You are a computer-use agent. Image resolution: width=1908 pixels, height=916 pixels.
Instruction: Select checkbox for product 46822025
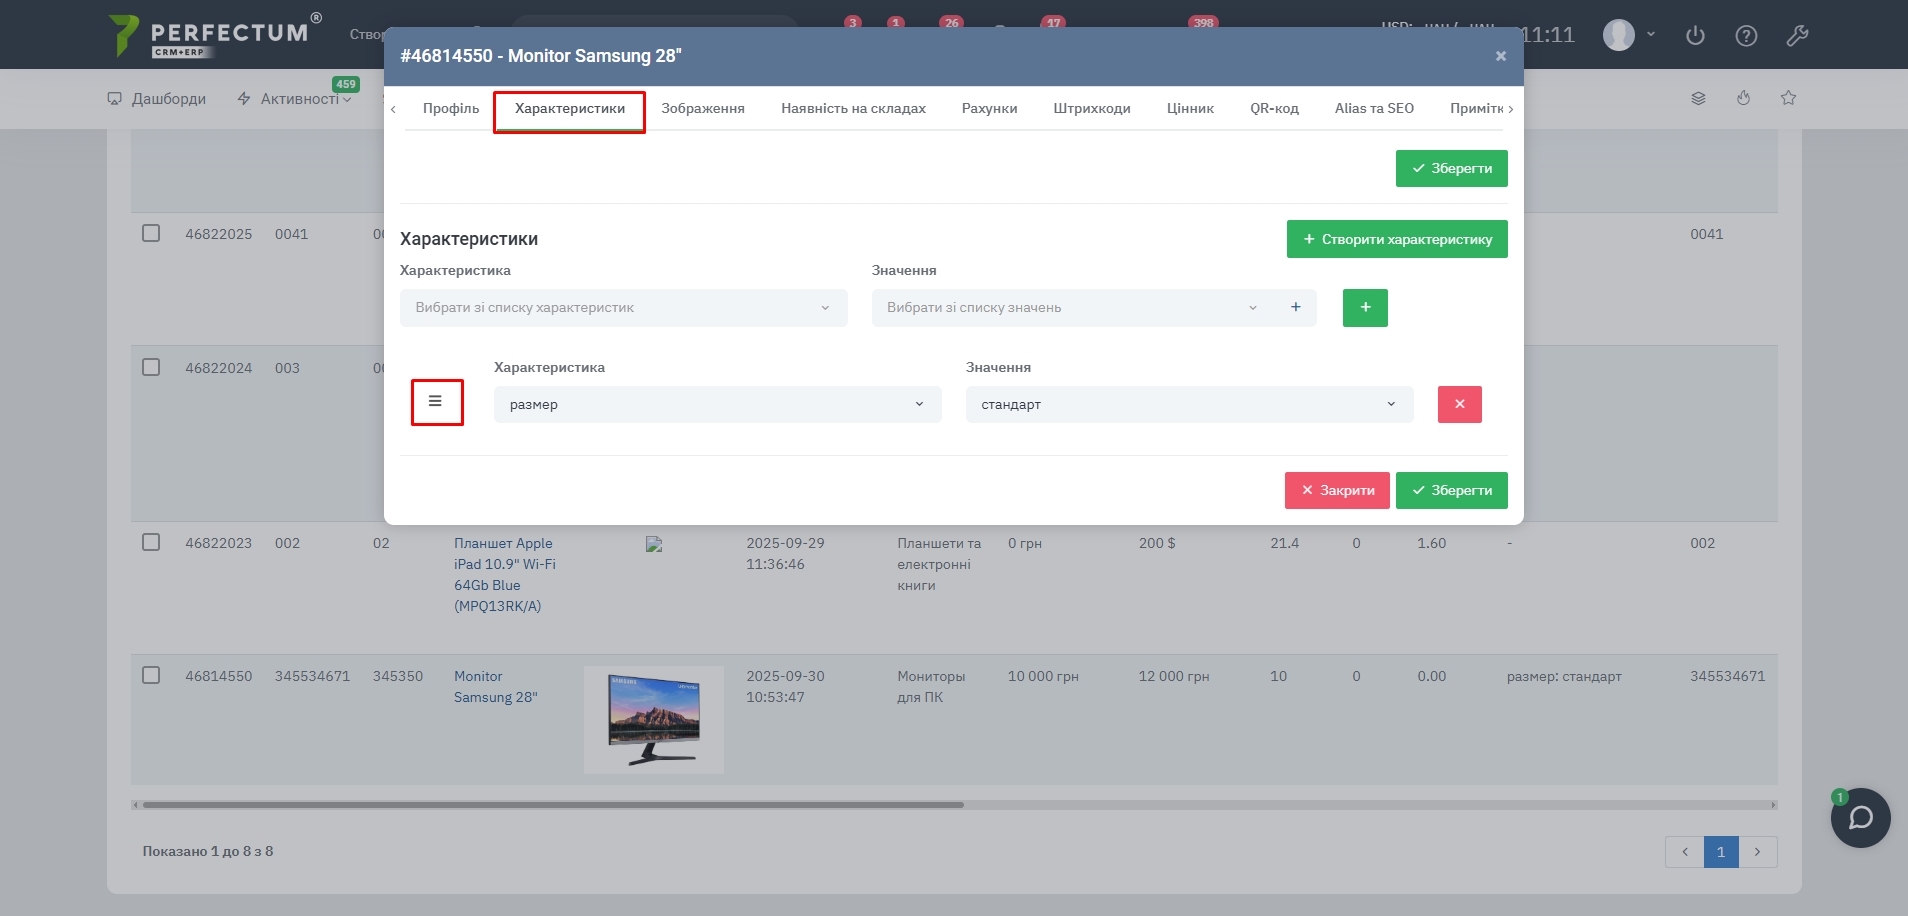151,233
